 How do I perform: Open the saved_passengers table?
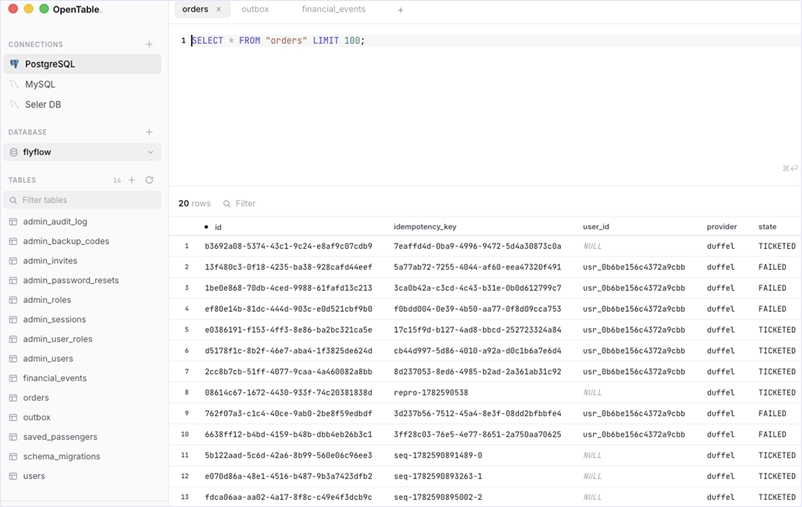pyautogui.click(x=60, y=437)
